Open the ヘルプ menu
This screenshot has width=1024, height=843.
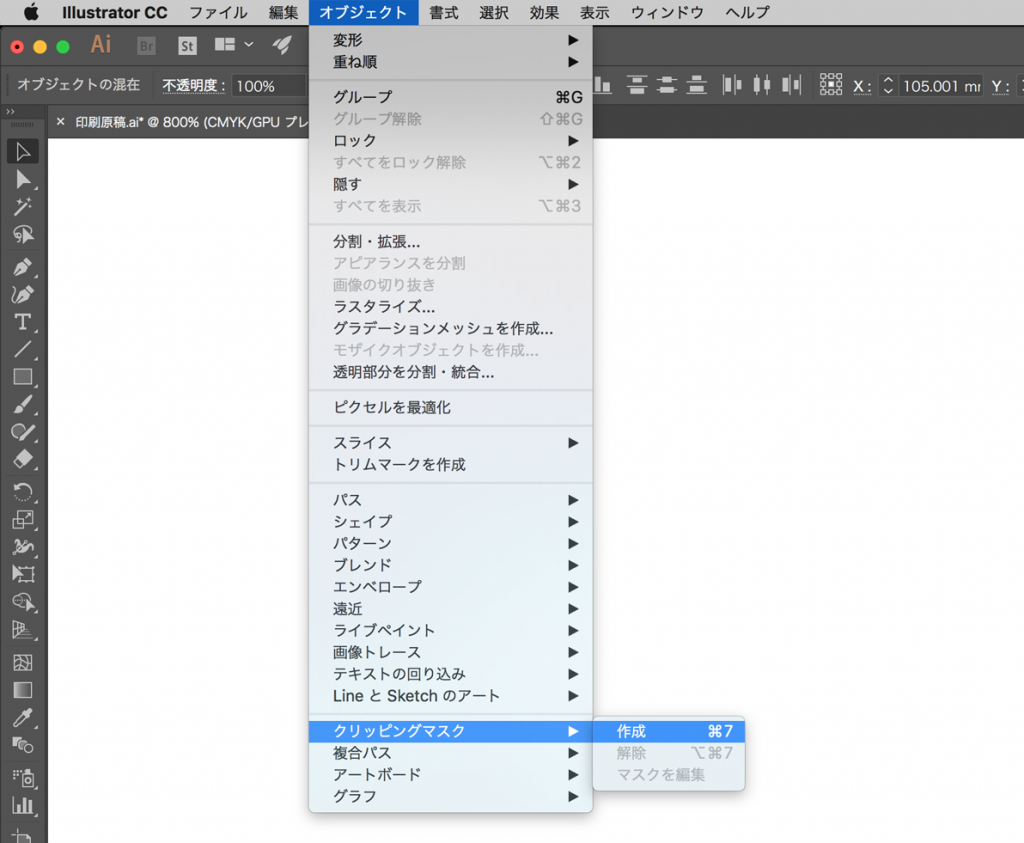[747, 12]
